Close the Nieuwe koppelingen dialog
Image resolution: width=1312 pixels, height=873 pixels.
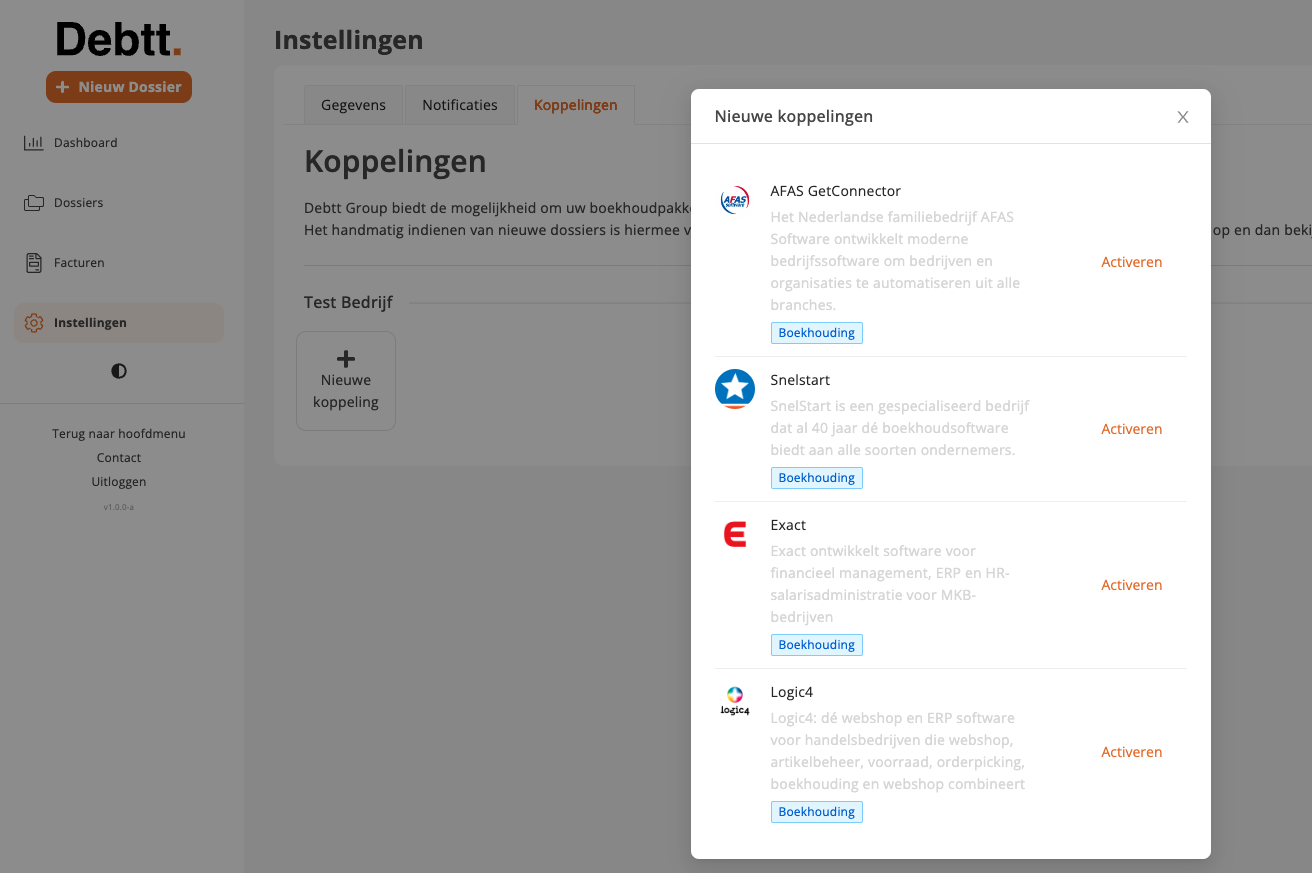tap(1183, 117)
